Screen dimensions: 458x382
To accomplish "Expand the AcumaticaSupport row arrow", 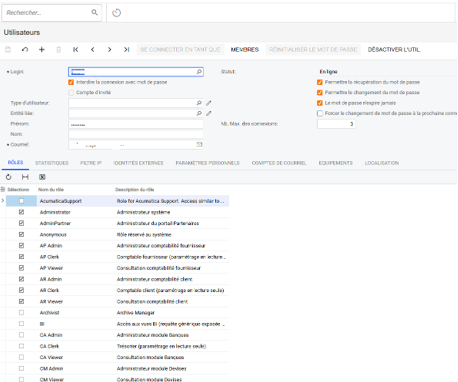I will click(3, 201).
